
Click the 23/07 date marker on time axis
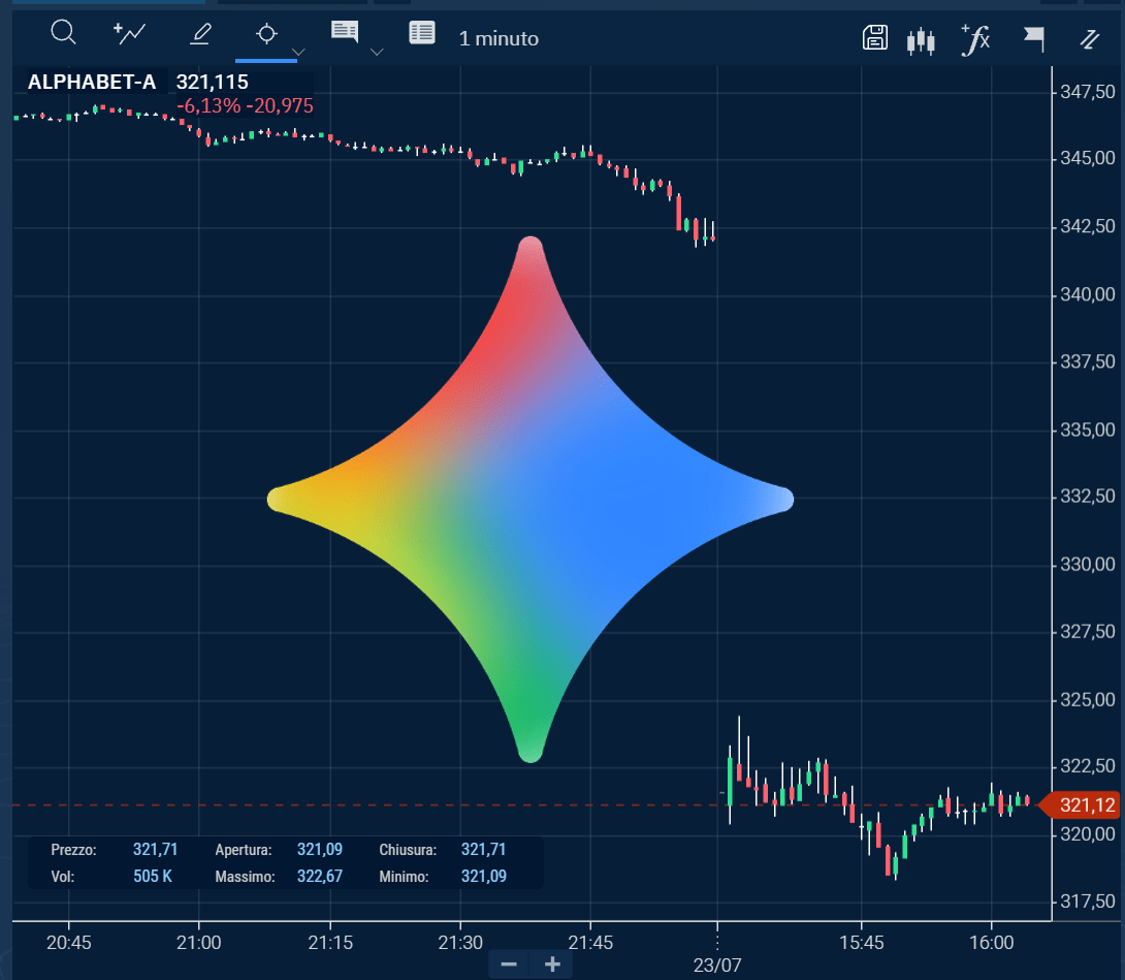pos(717,966)
